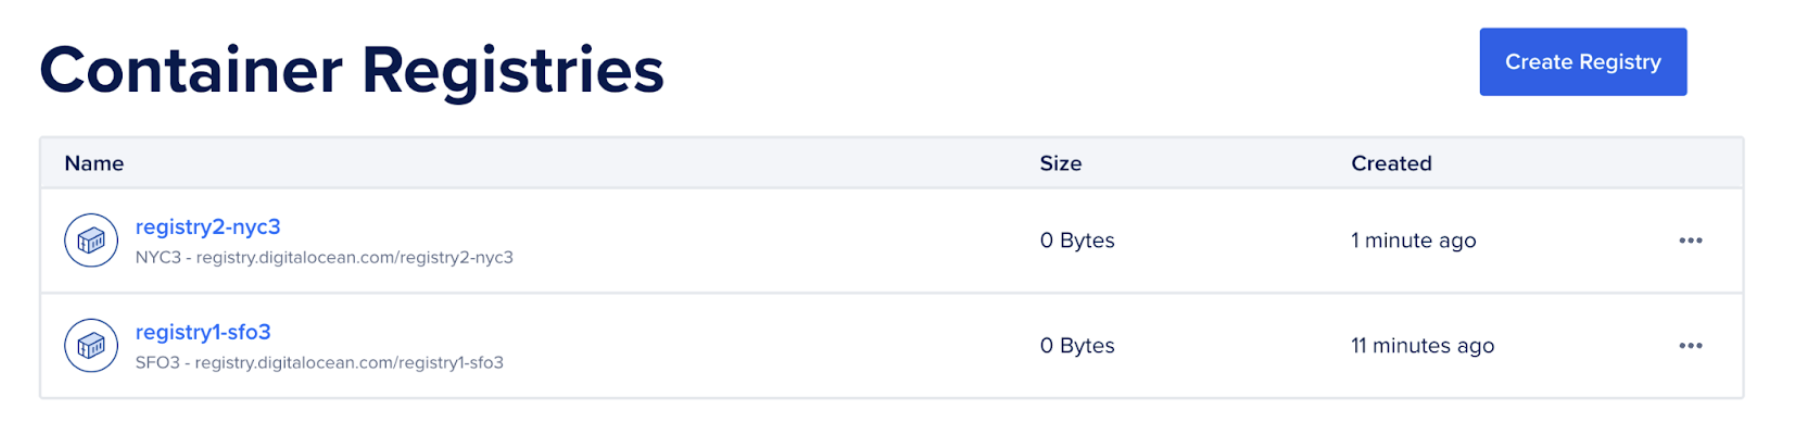Open the registry2-nyc3 registry link
The height and width of the screenshot is (448, 1798).
[208, 227]
